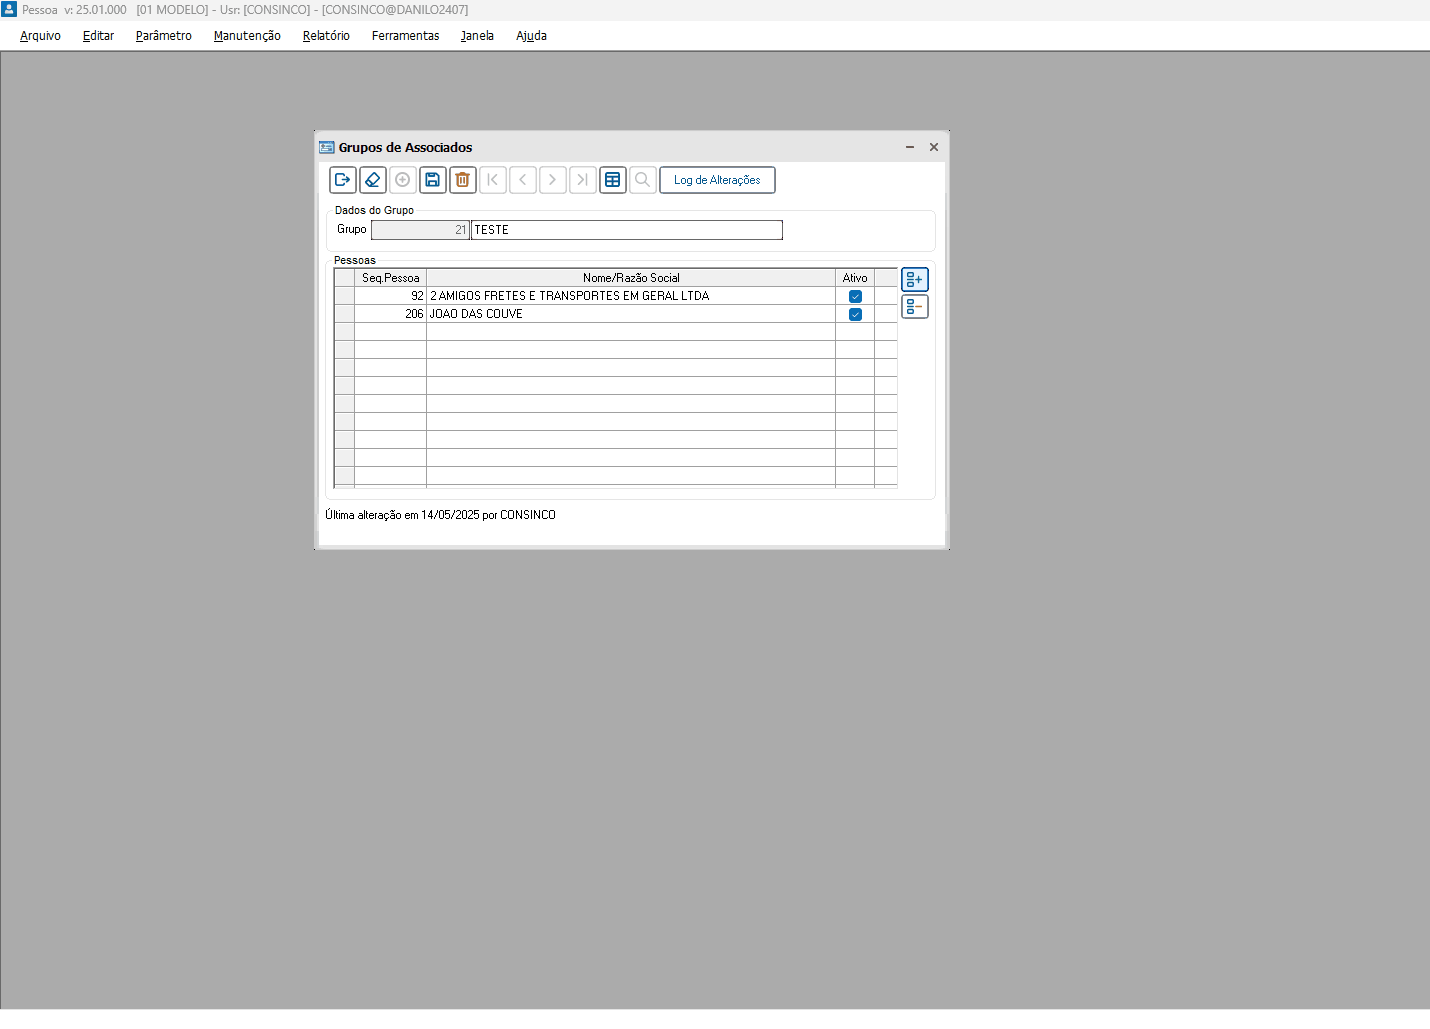Open the Parâmetro menu
Image resolution: width=1430 pixels, height=1029 pixels.
[164, 36]
